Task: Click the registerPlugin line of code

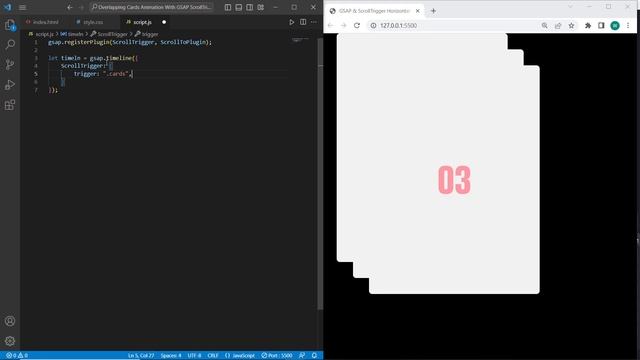Action: 130,42
